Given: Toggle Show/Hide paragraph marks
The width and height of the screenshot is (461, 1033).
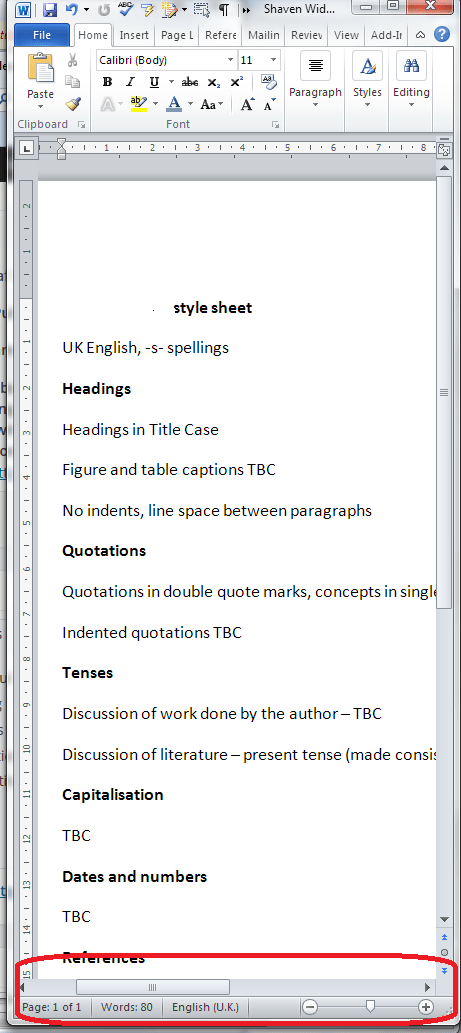Looking at the screenshot, I should point(225,10).
